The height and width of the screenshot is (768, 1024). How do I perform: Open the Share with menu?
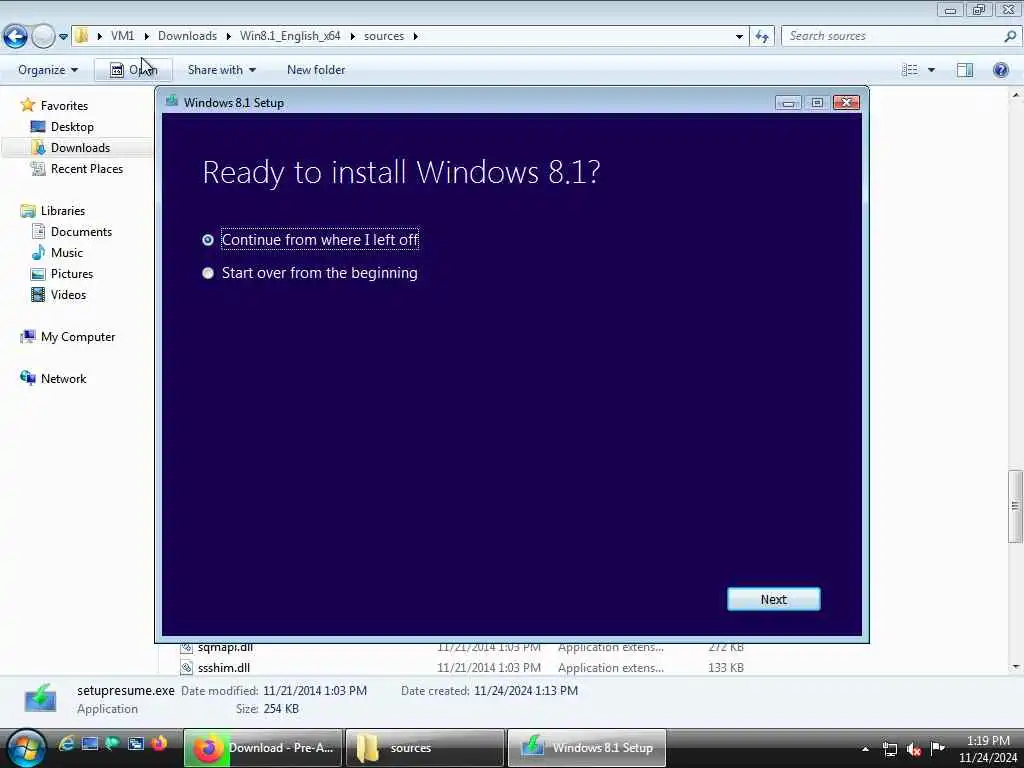tap(221, 70)
